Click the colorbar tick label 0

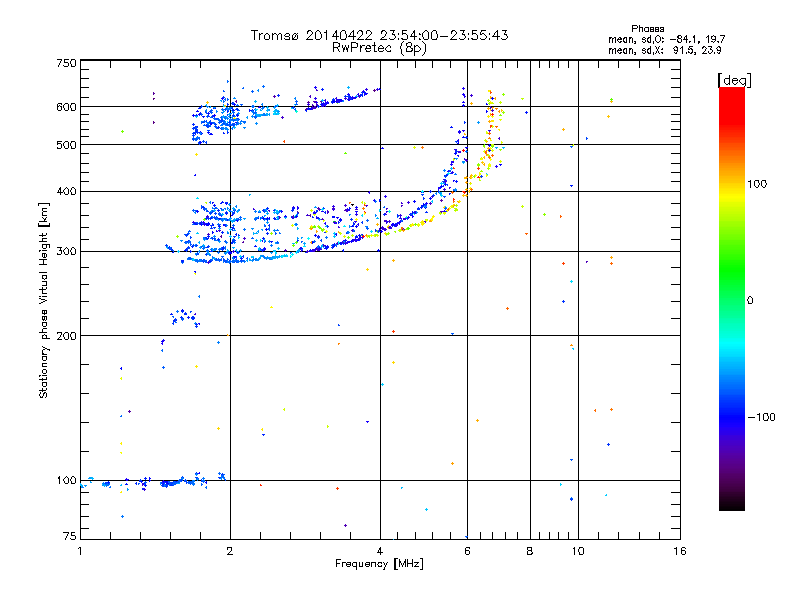click(750, 301)
